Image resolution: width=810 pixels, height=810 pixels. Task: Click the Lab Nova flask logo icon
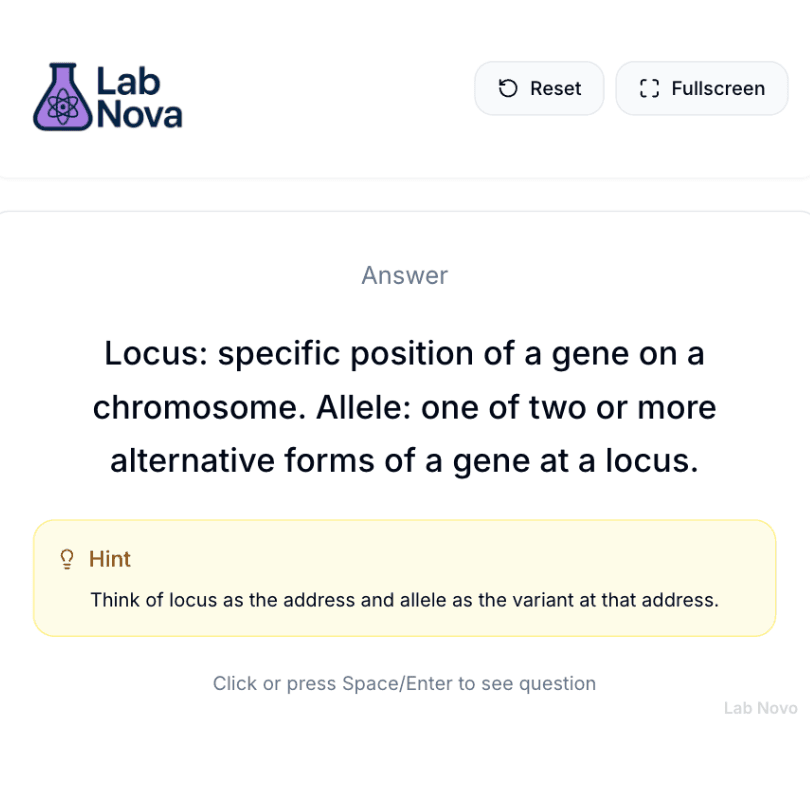(62, 97)
